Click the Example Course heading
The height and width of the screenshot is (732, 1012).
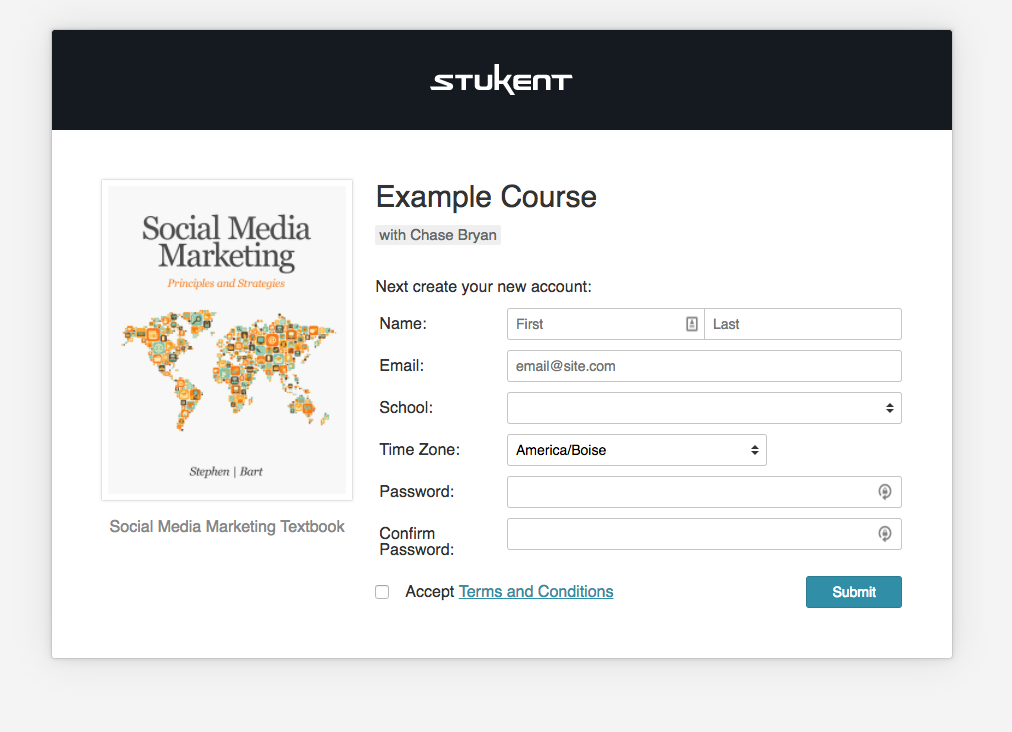click(486, 197)
